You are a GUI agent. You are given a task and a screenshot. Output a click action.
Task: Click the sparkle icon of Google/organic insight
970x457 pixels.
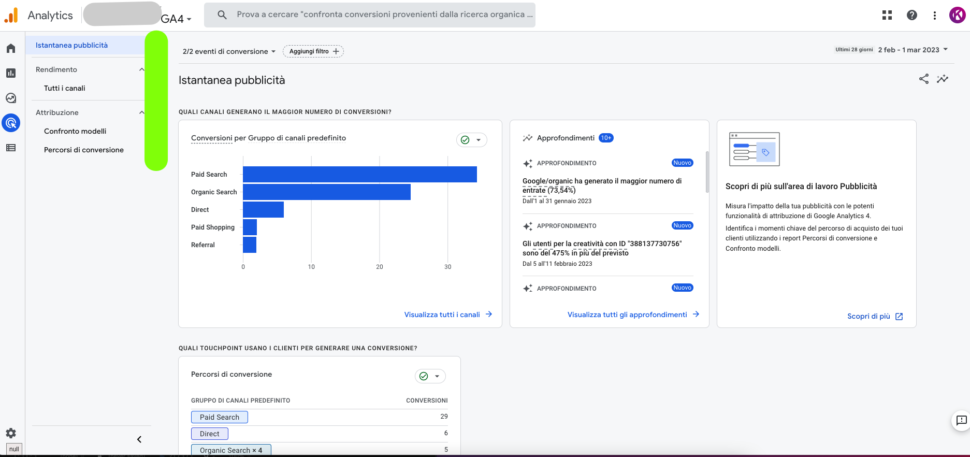pyautogui.click(x=528, y=164)
